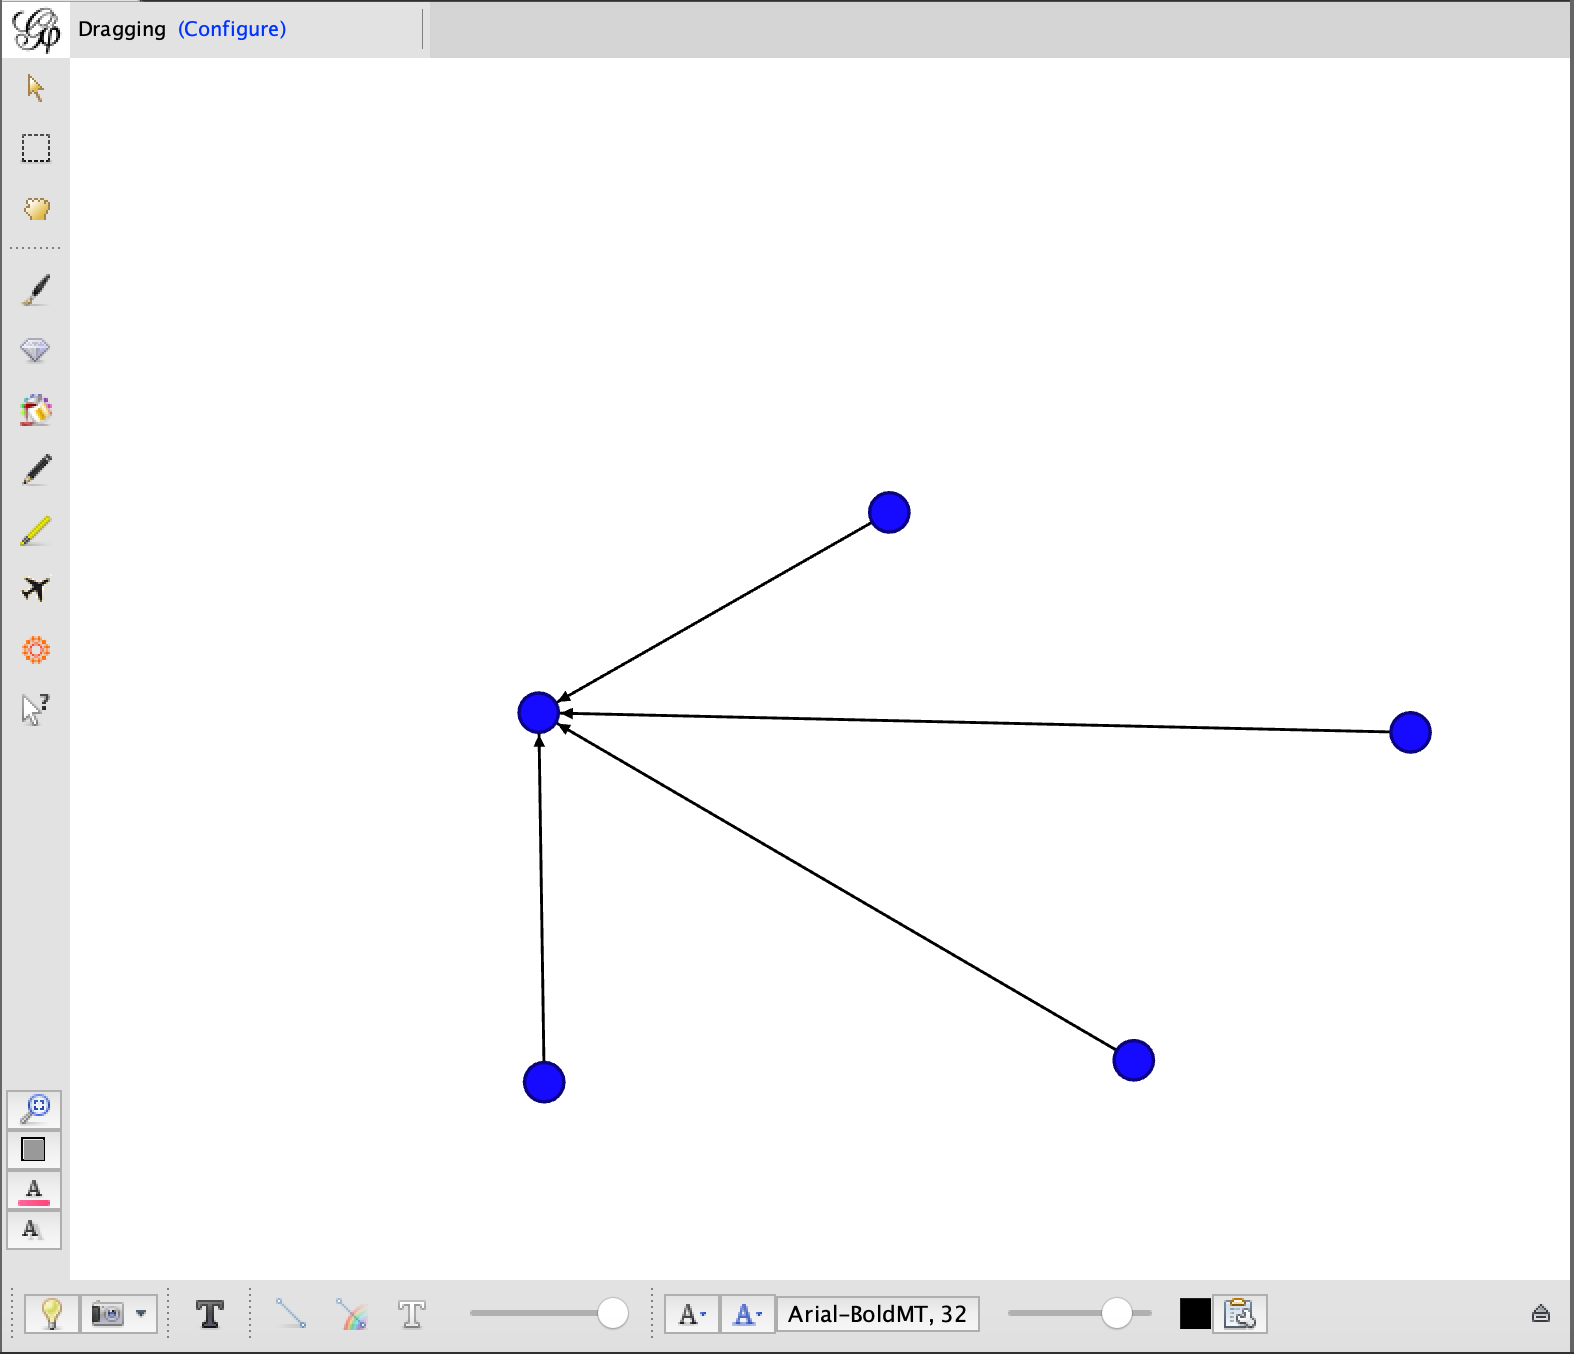The height and width of the screenshot is (1354, 1574).
Task: Click the Arial-BoldMT, 32 font button
Action: [877, 1314]
